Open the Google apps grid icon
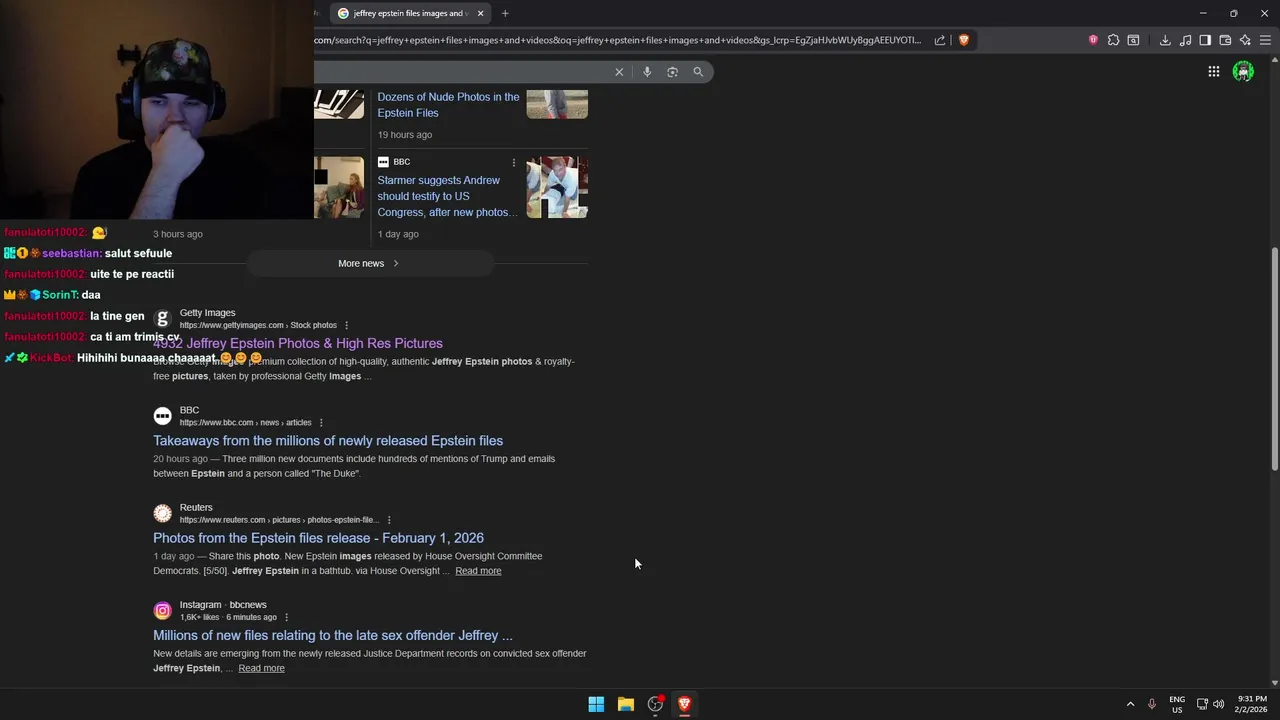1280x720 pixels. click(1213, 71)
